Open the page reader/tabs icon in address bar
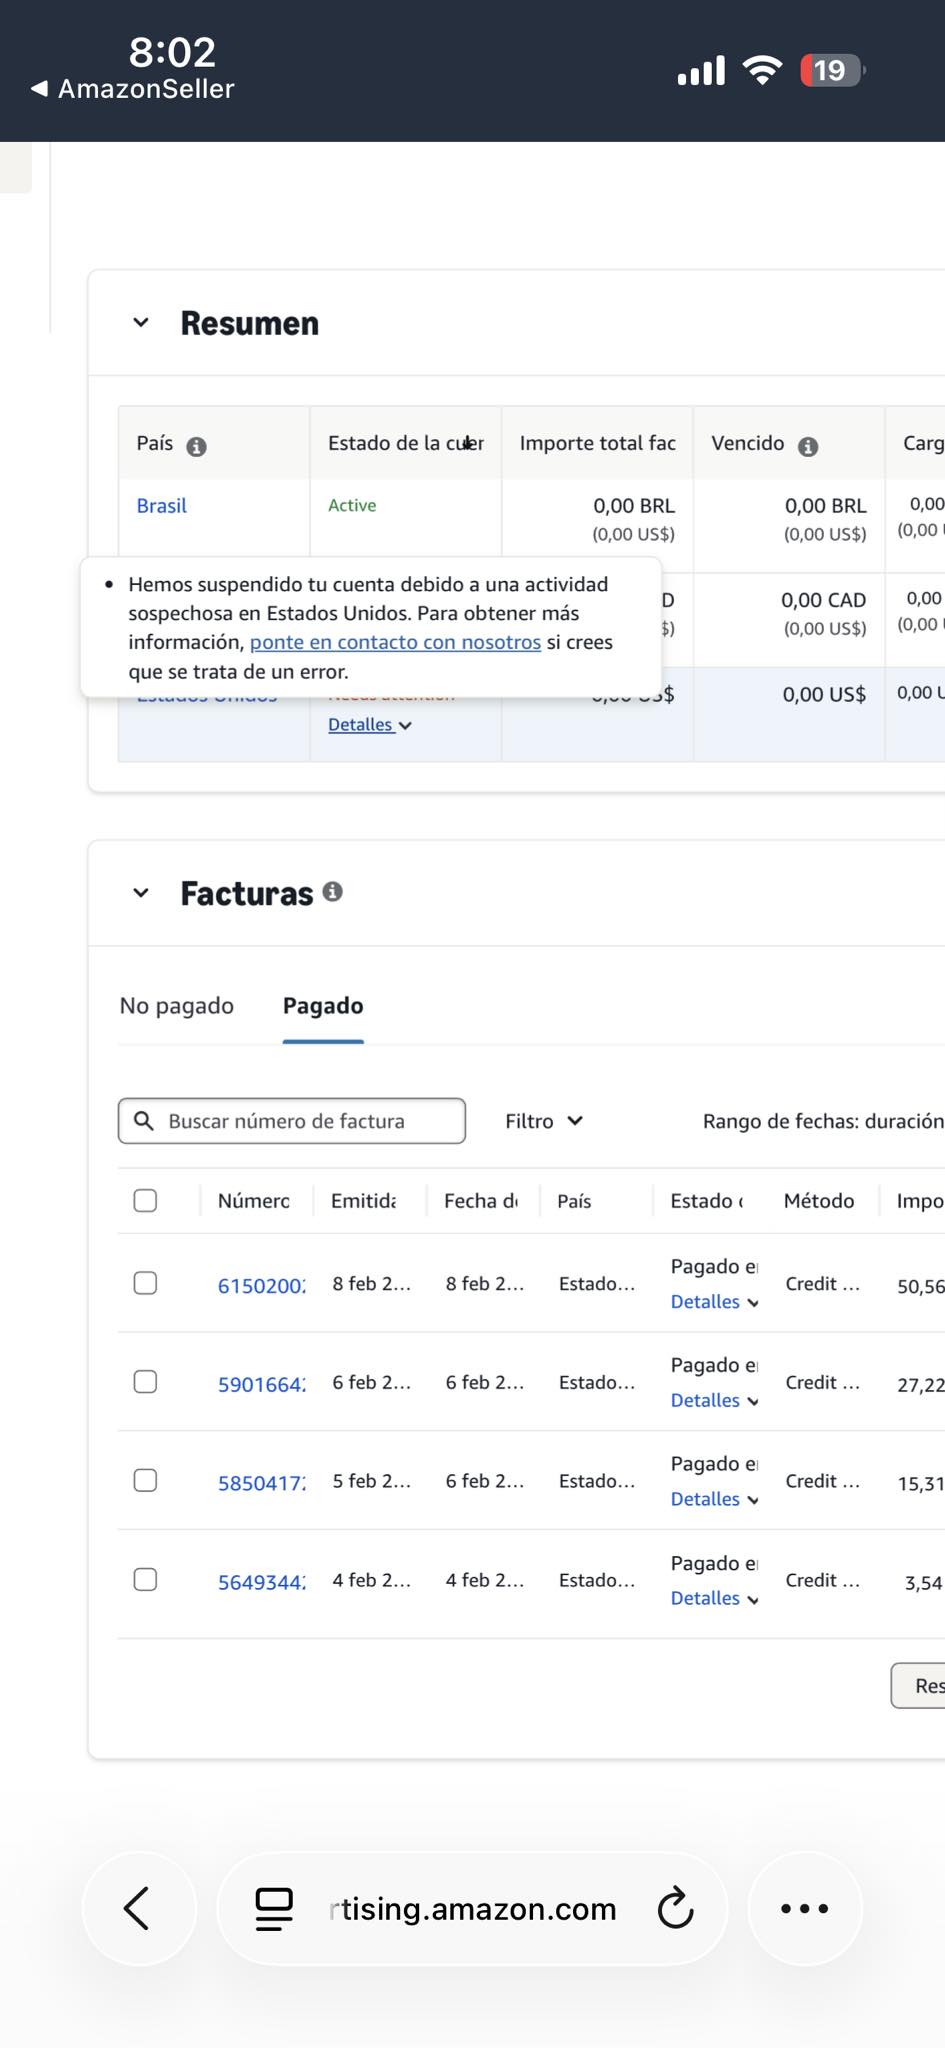 coord(274,1908)
